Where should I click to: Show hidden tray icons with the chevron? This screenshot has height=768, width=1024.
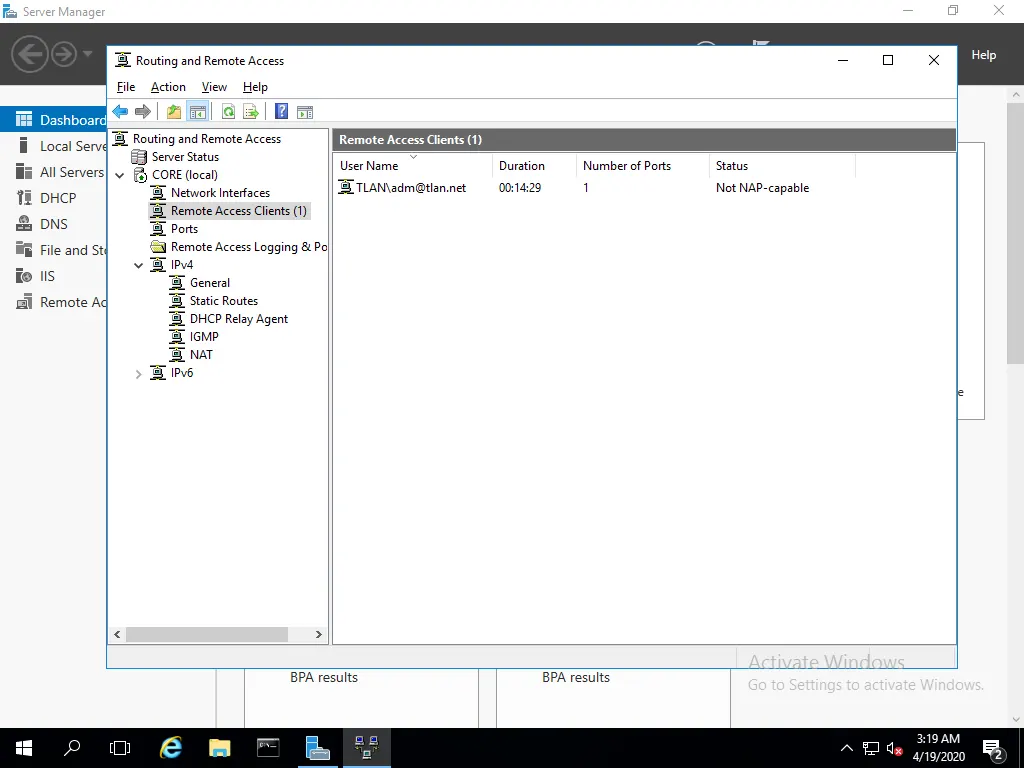(x=846, y=748)
